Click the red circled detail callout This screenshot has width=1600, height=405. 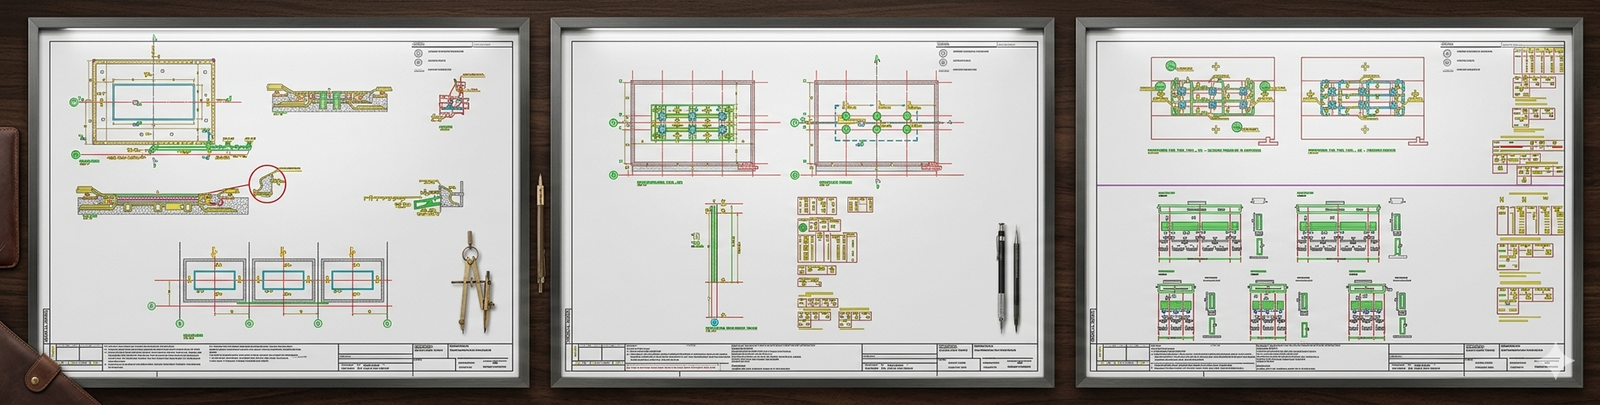click(x=268, y=183)
